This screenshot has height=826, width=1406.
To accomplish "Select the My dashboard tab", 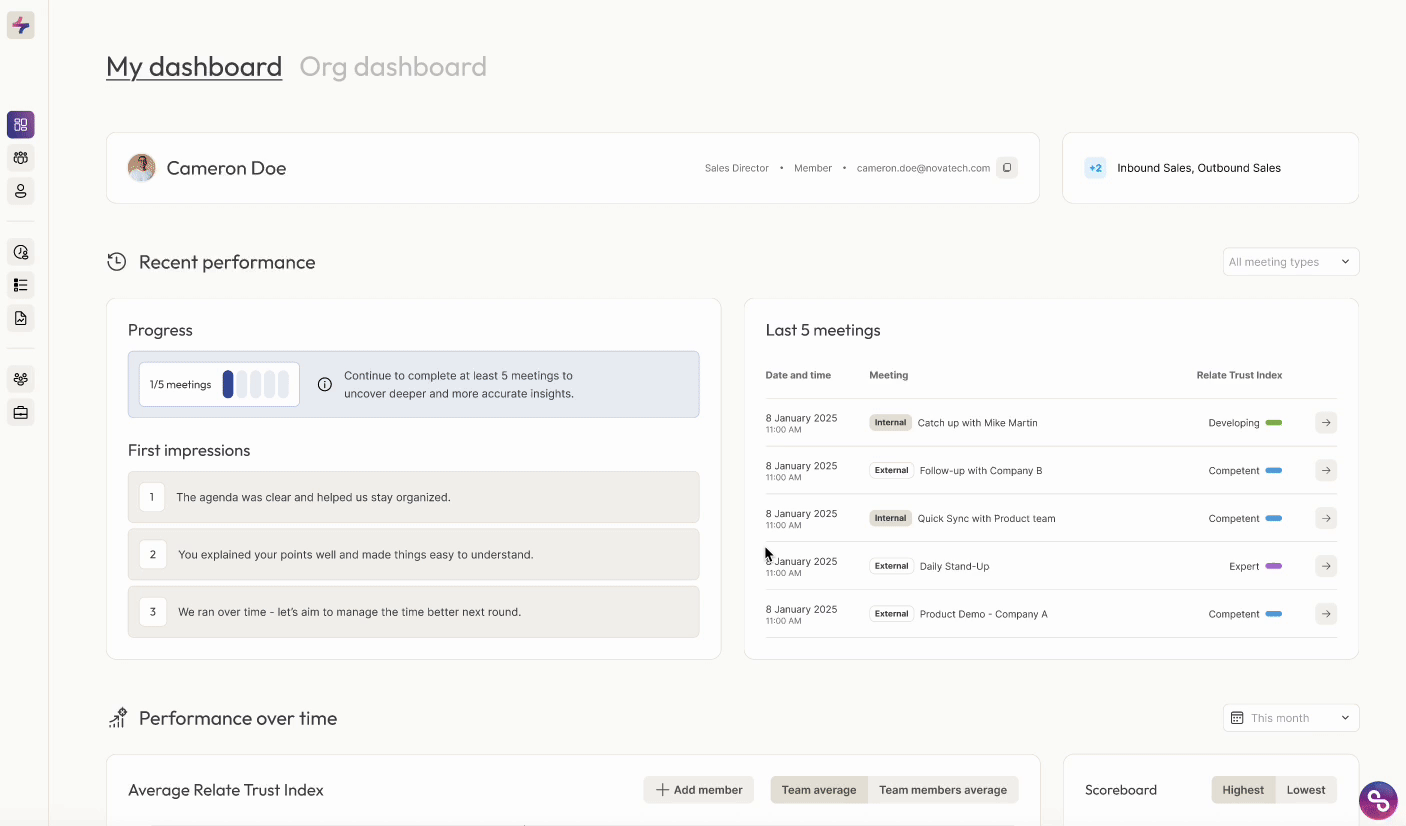I will coord(194,67).
